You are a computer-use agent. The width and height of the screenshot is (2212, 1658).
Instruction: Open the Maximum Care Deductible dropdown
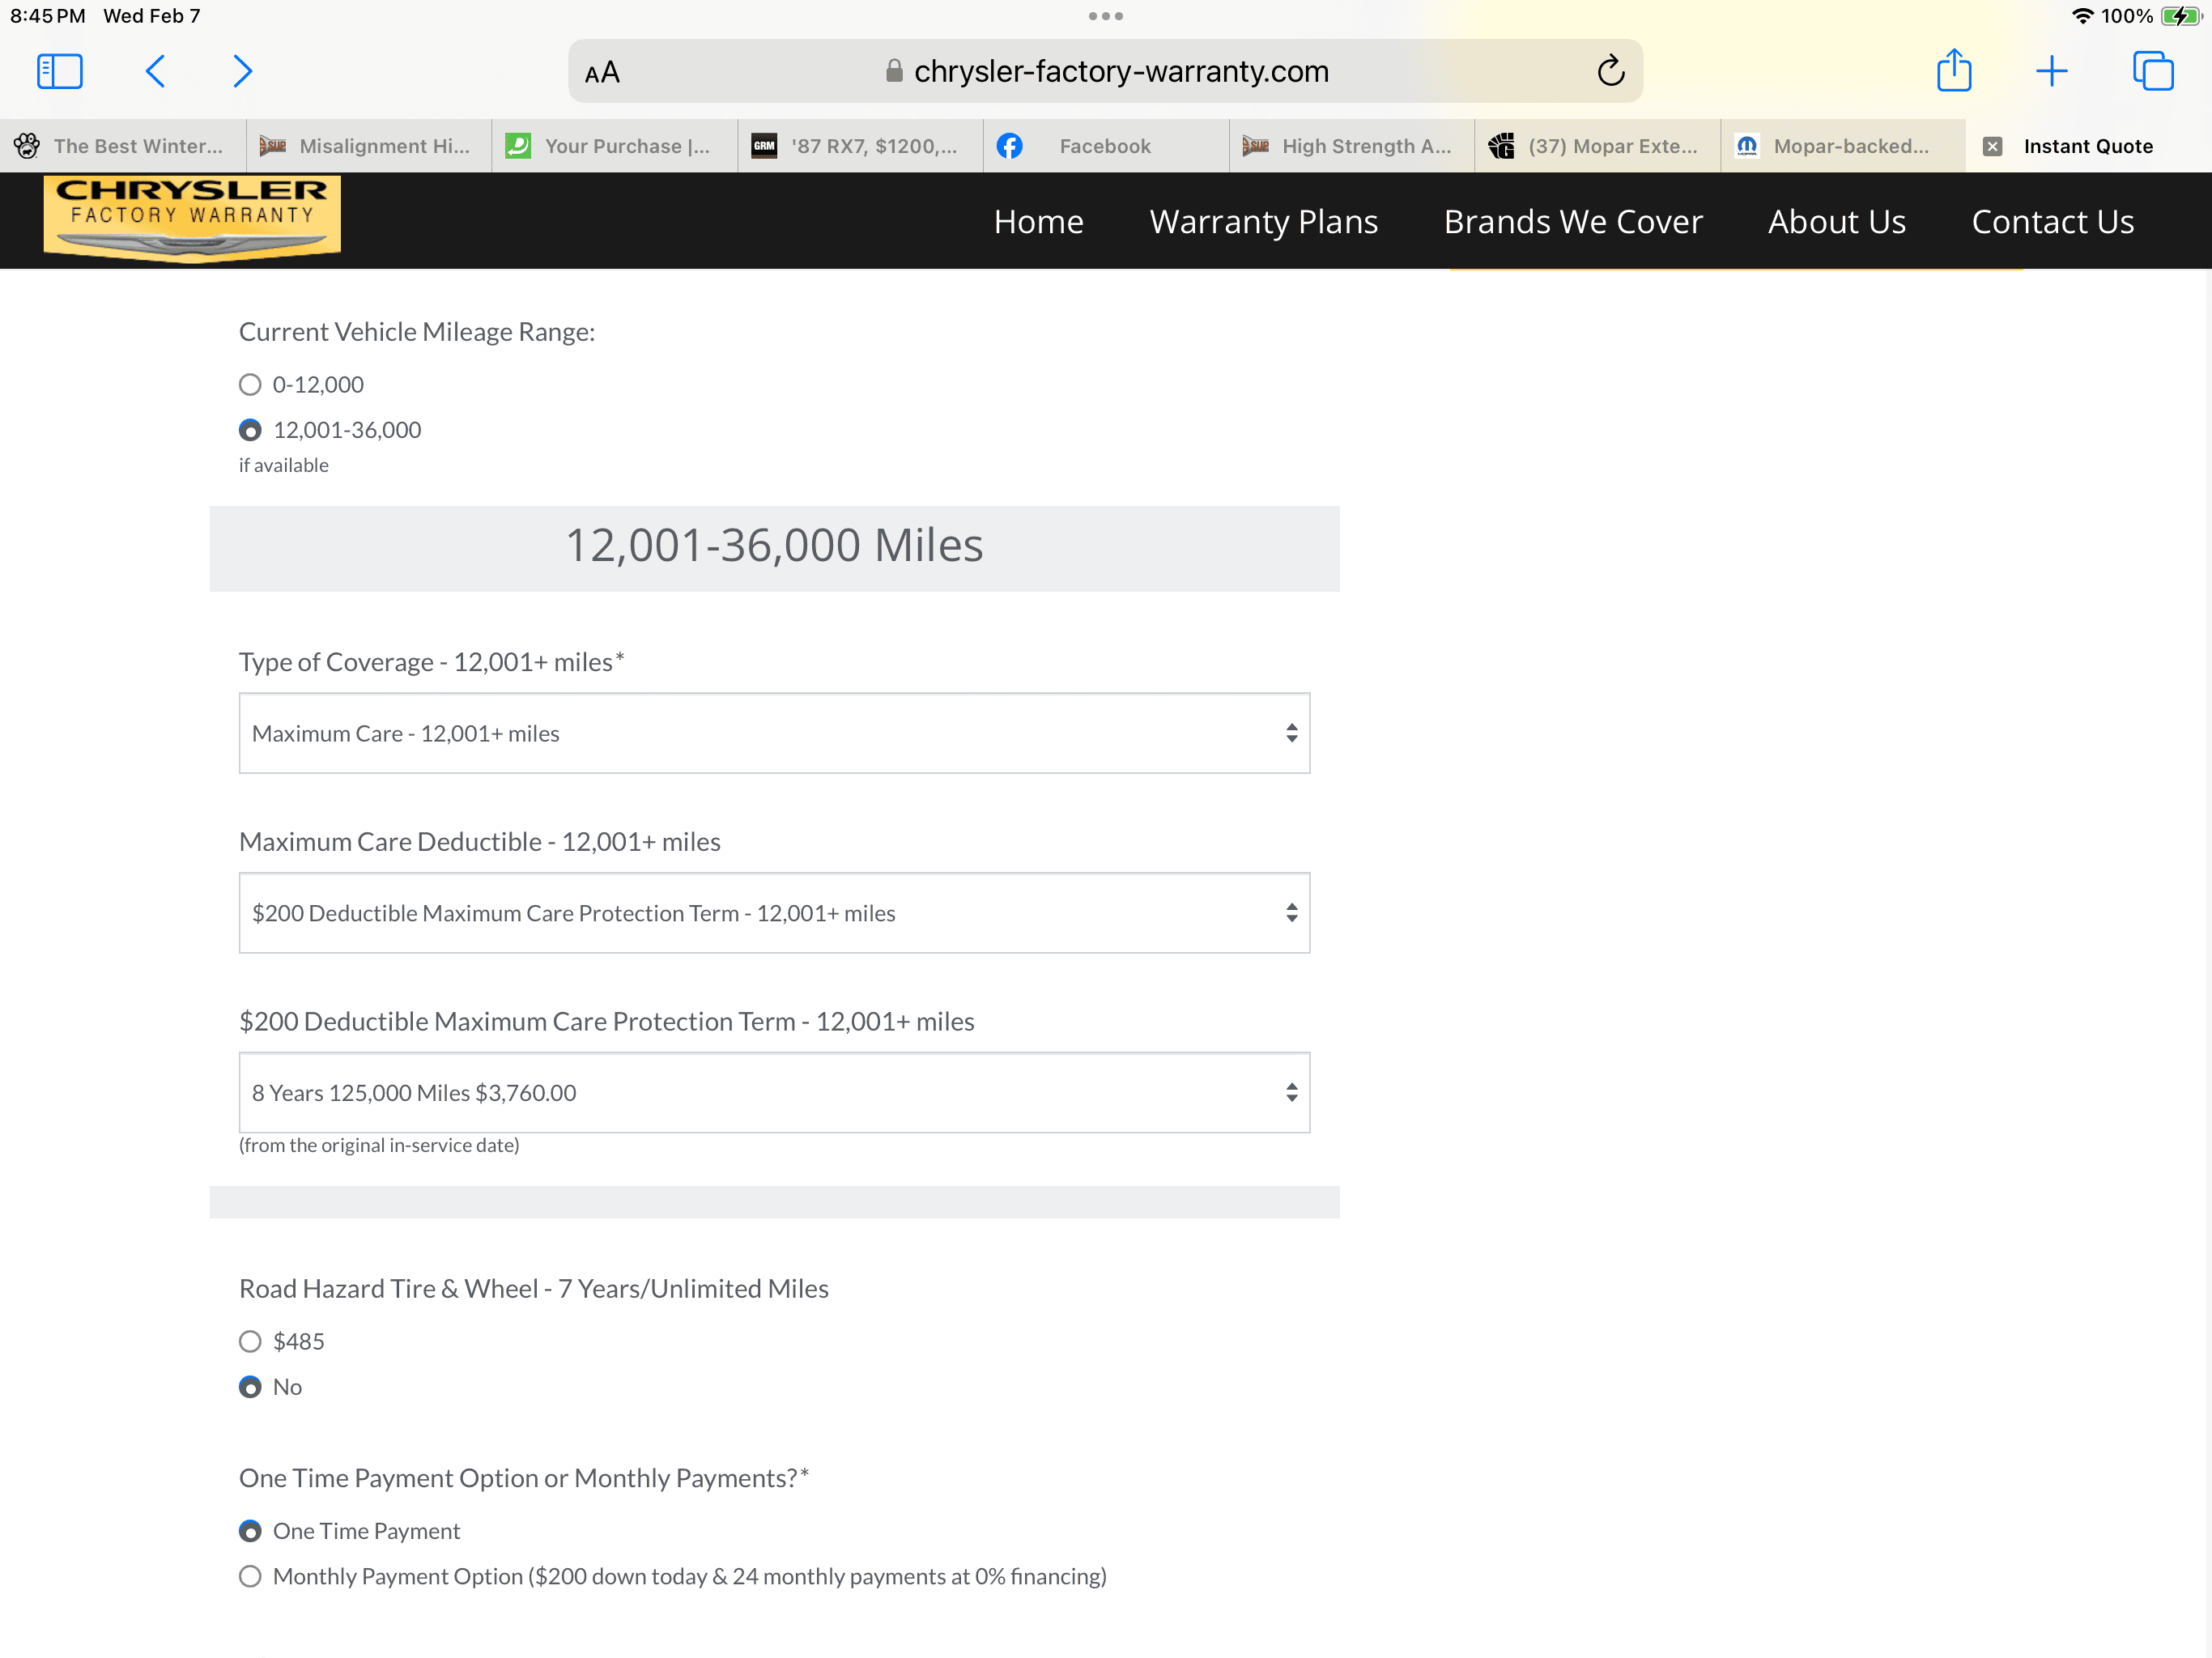[774, 913]
